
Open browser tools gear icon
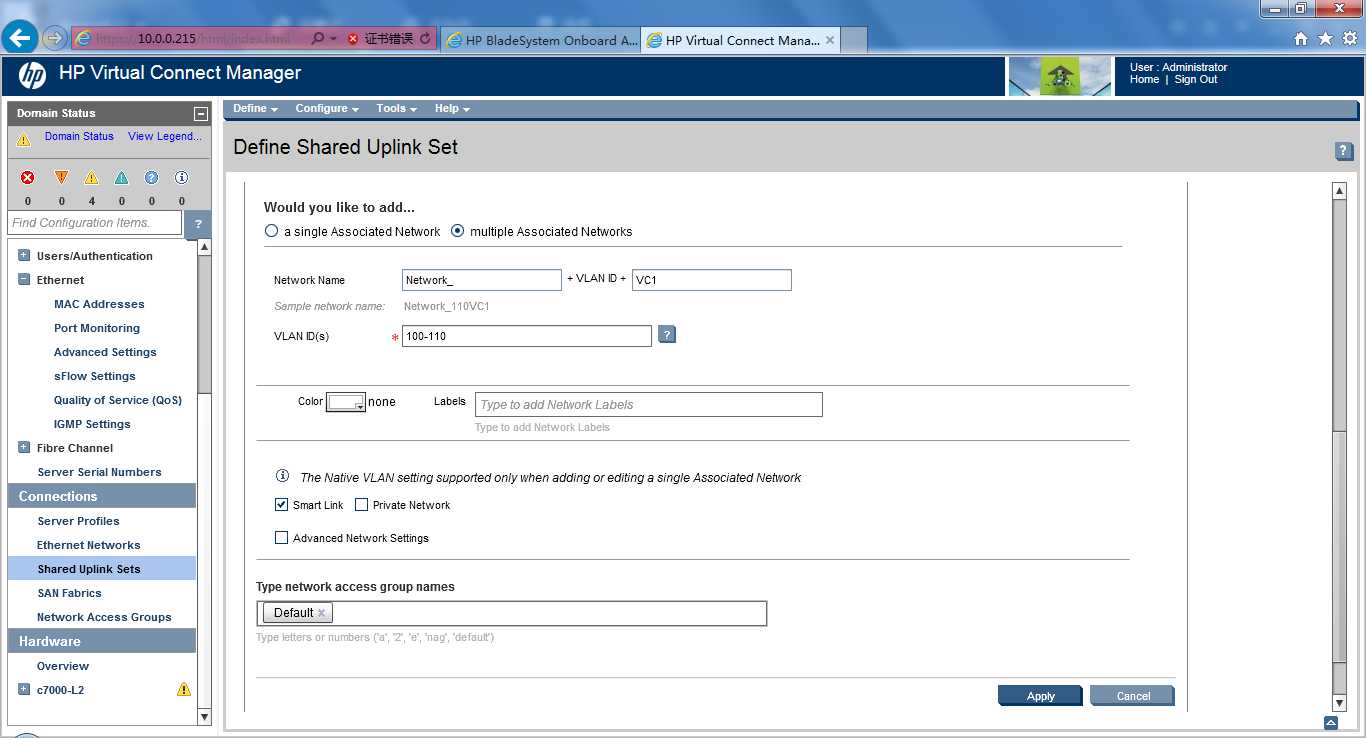(x=1350, y=39)
